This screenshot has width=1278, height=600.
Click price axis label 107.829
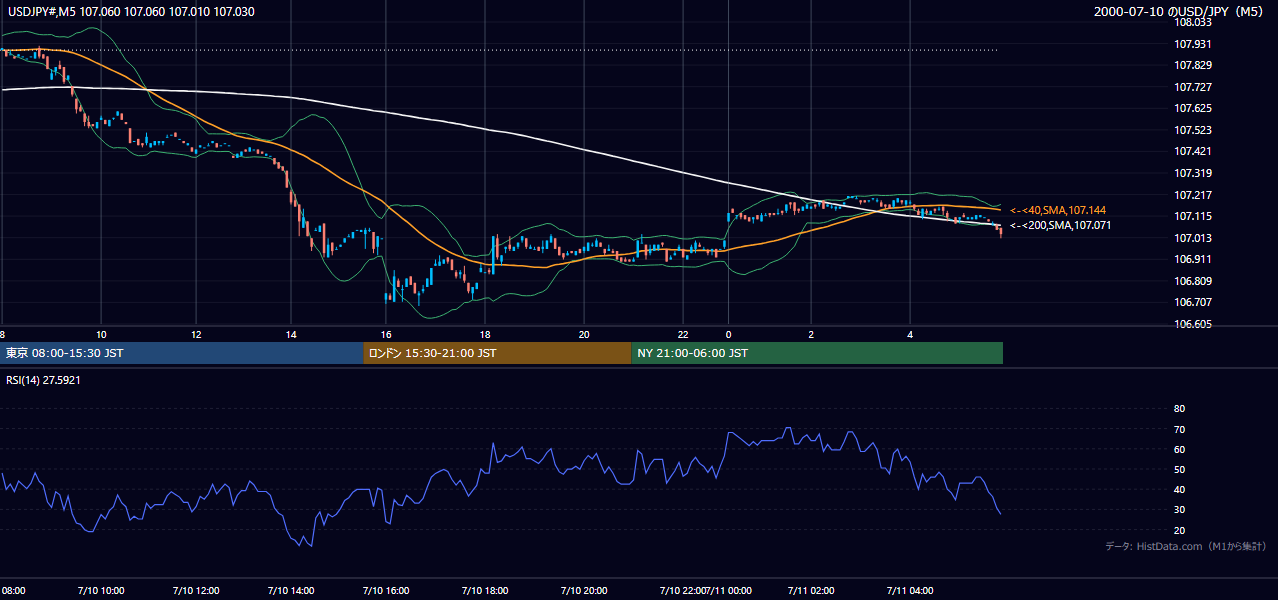[x=1193, y=65]
